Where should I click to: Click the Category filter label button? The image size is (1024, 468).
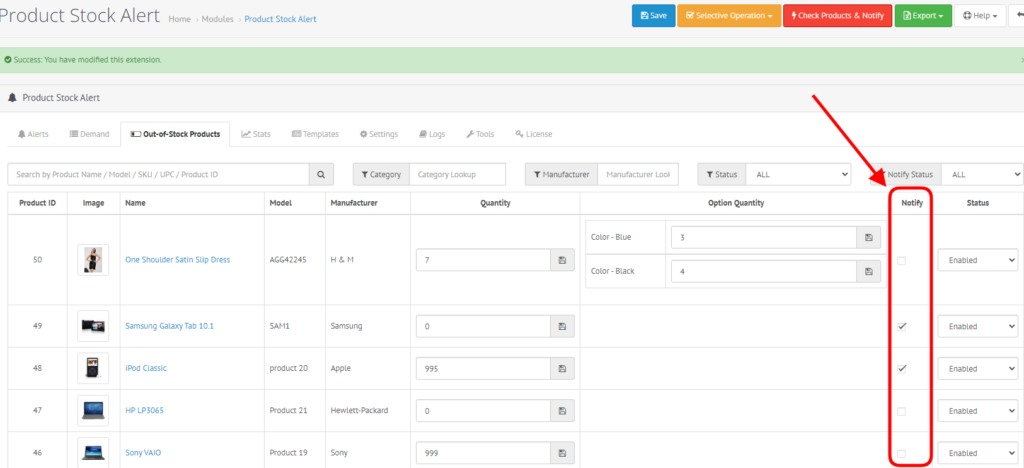[x=381, y=174]
